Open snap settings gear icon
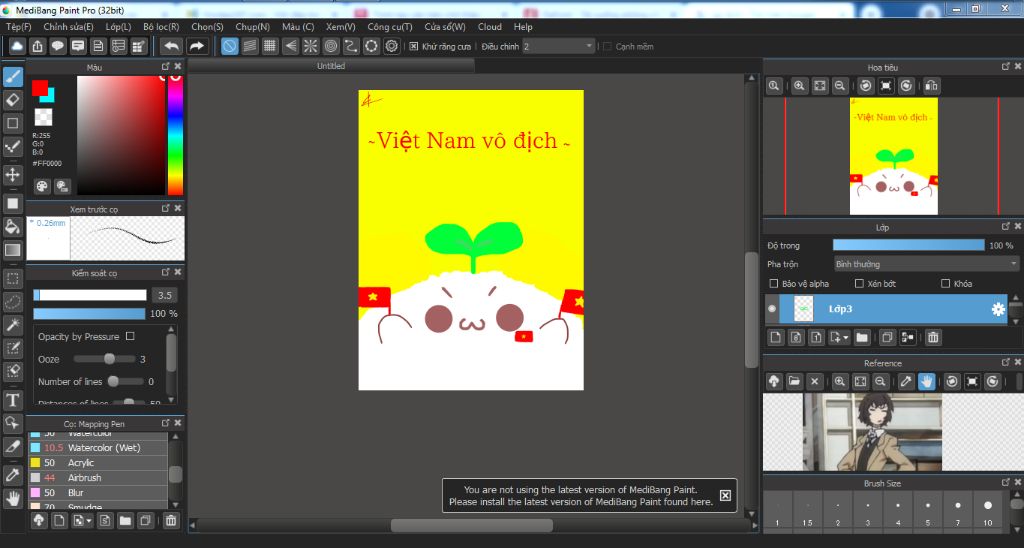The width and height of the screenshot is (1024, 548). coord(391,46)
